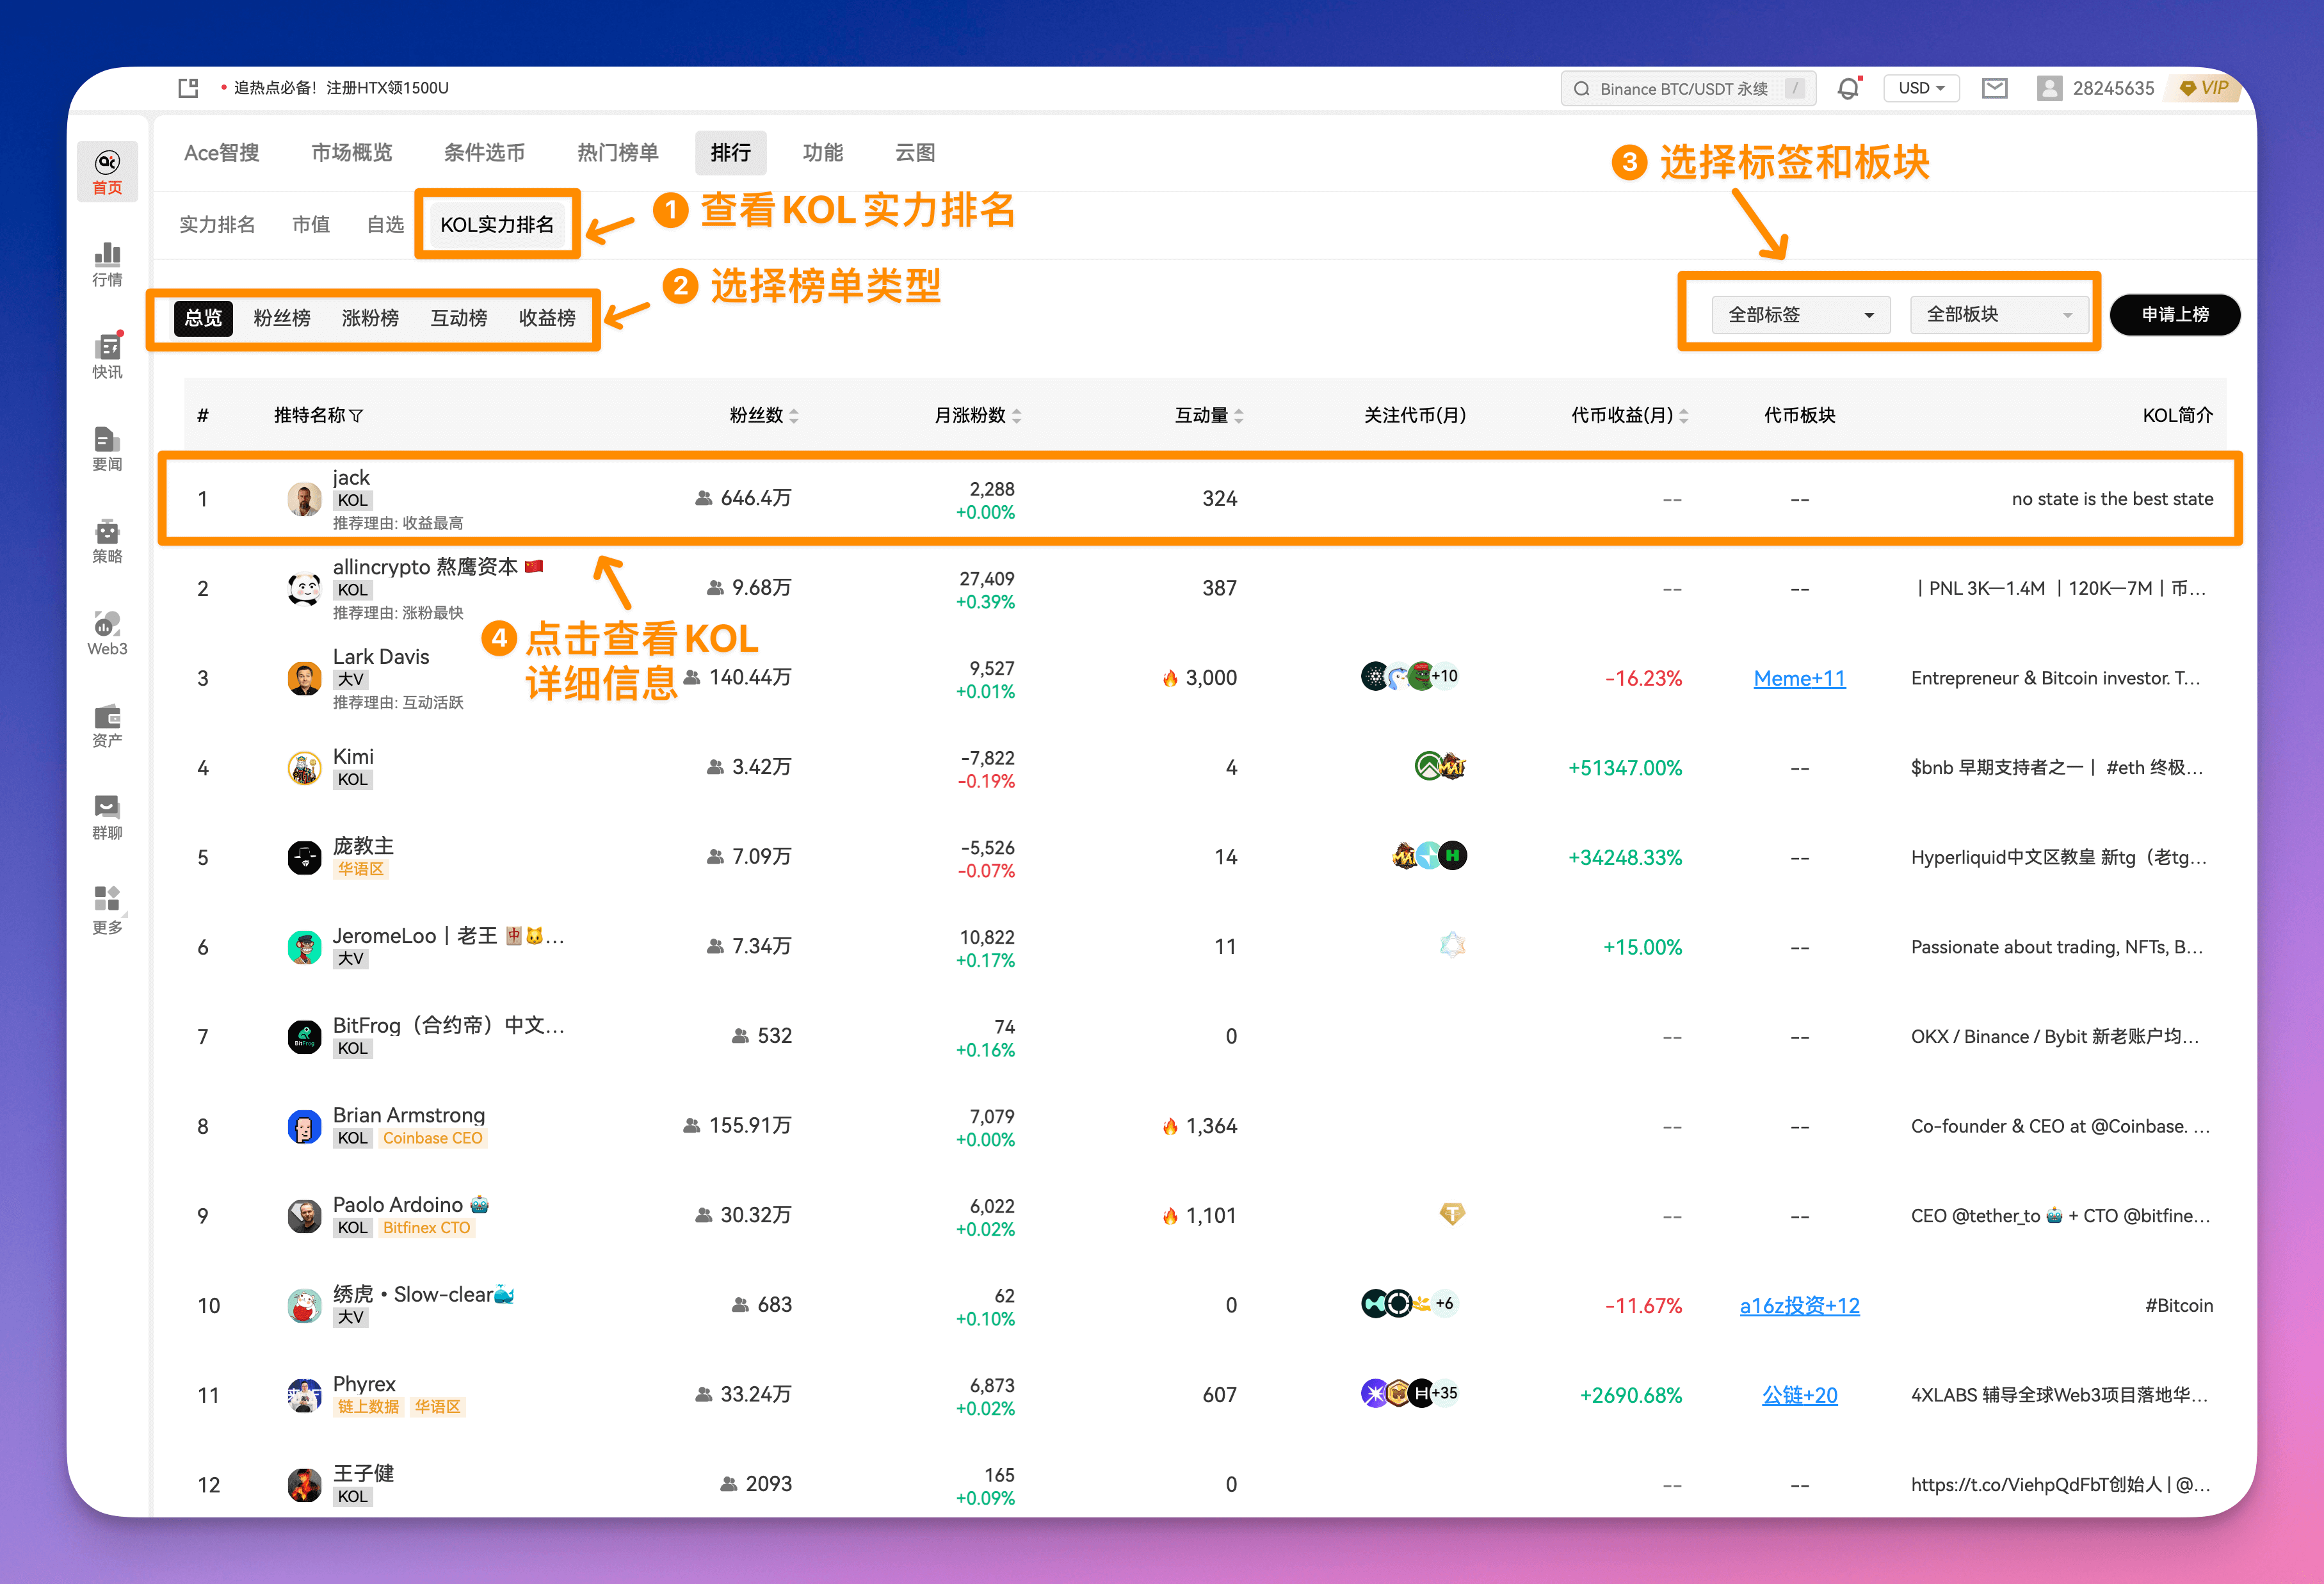Expand the 全部标签 dropdown
Viewport: 2324px width, 1584px height.
[1800, 315]
